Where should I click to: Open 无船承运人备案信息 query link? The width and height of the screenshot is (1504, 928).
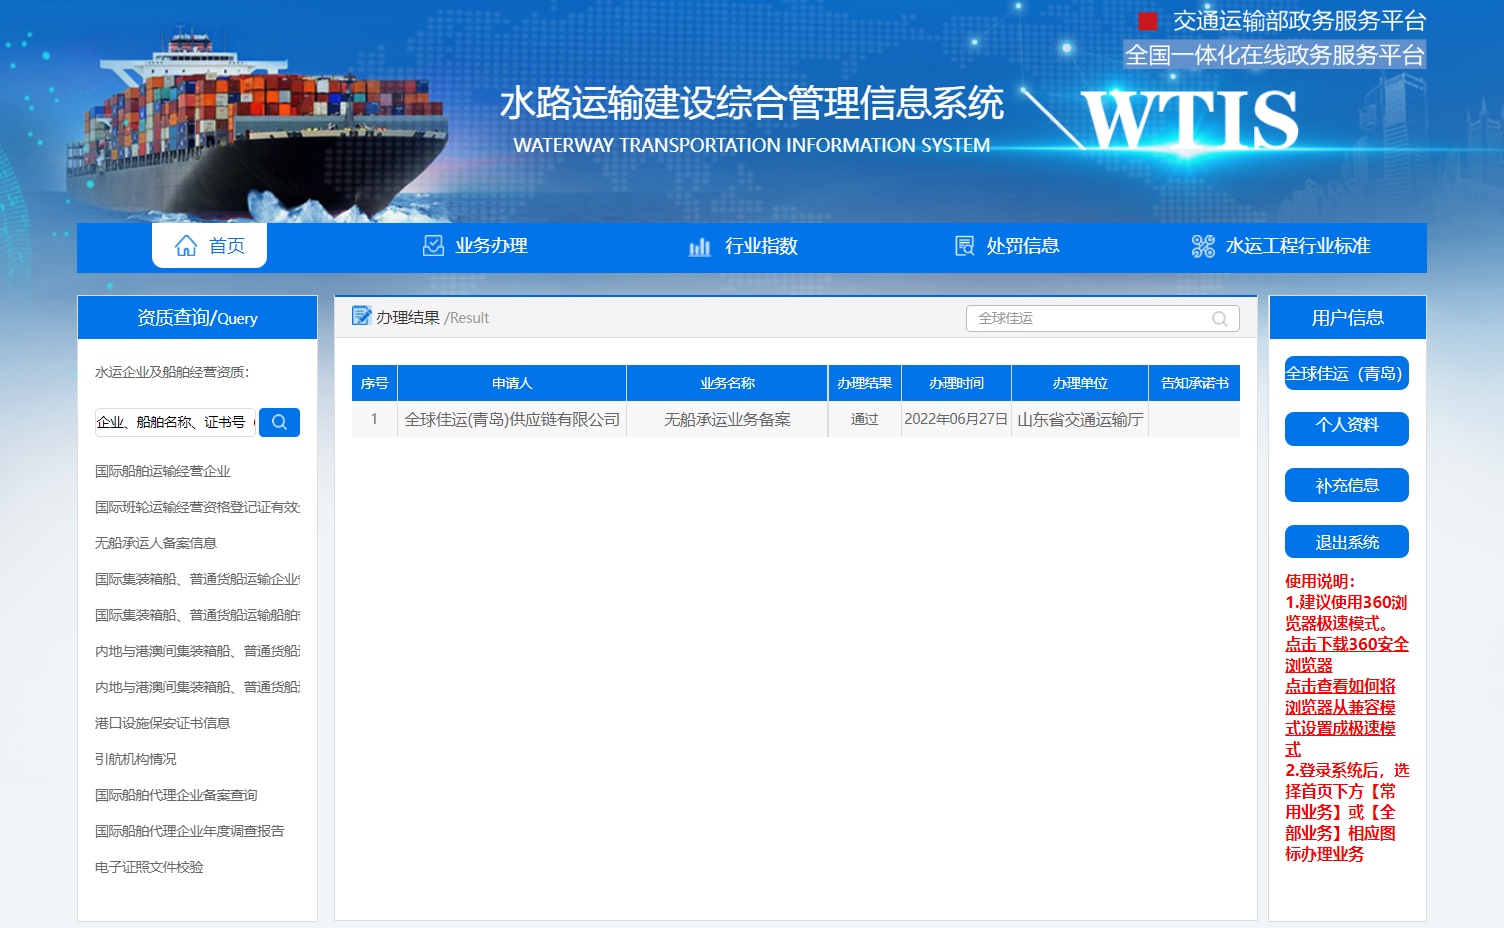click(156, 543)
